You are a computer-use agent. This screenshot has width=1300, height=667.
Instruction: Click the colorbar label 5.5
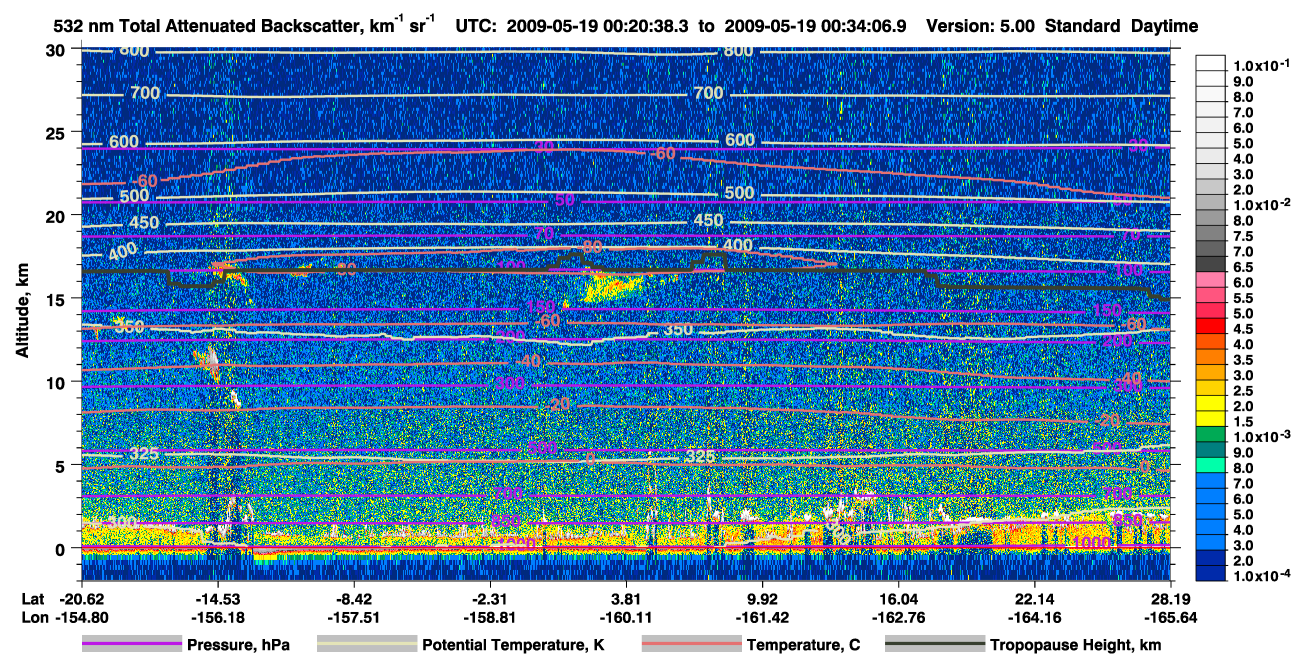(x=1242, y=298)
